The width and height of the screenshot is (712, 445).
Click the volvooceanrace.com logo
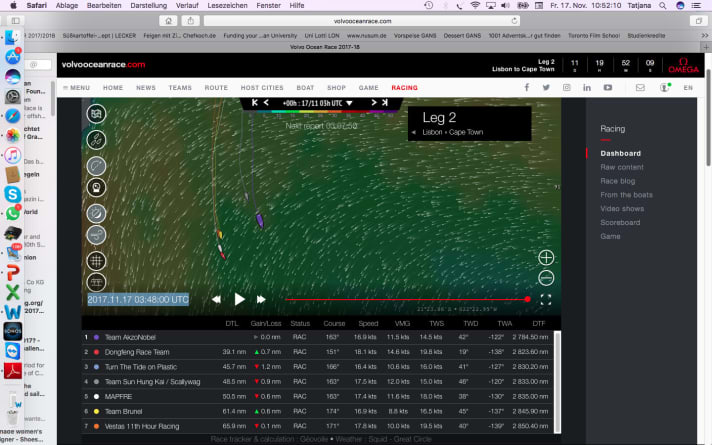[x=104, y=64]
